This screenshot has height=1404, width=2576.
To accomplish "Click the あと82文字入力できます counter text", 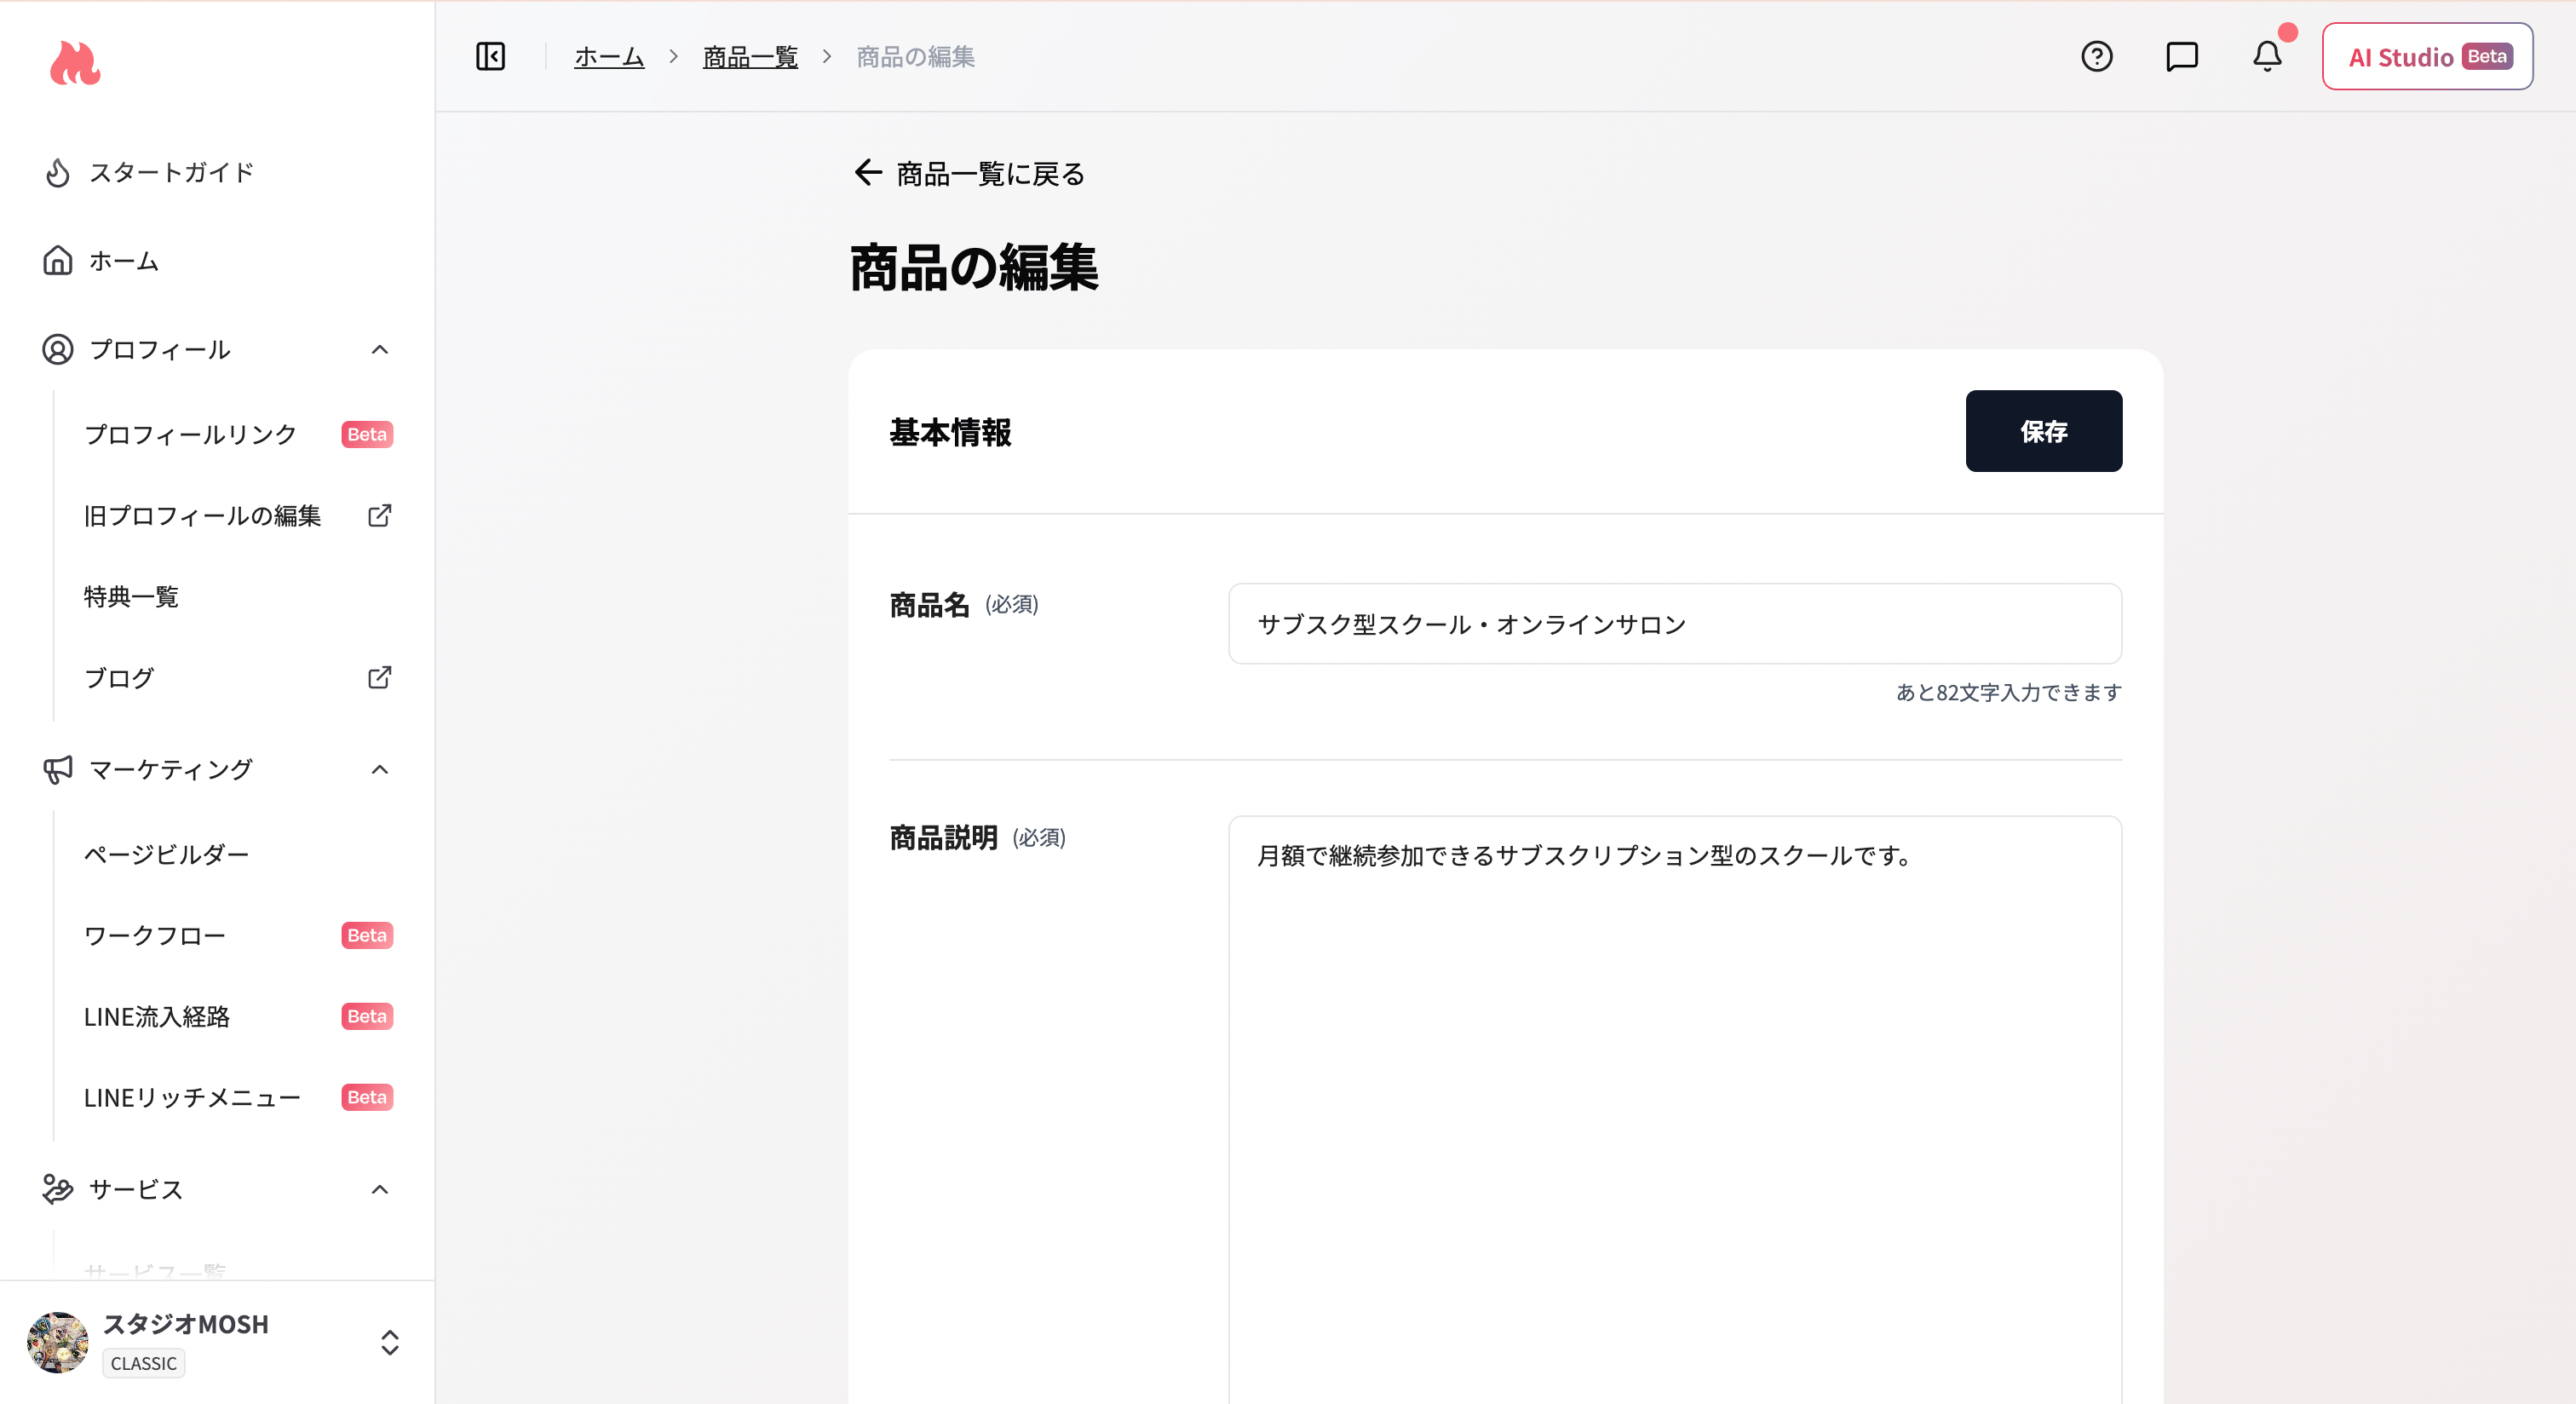I will pos(2008,692).
